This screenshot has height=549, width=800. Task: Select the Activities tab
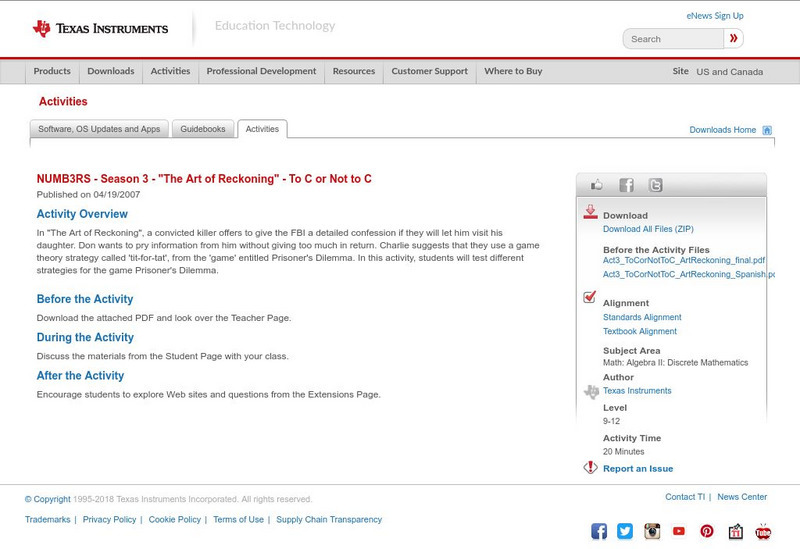(x=262, y=129)
